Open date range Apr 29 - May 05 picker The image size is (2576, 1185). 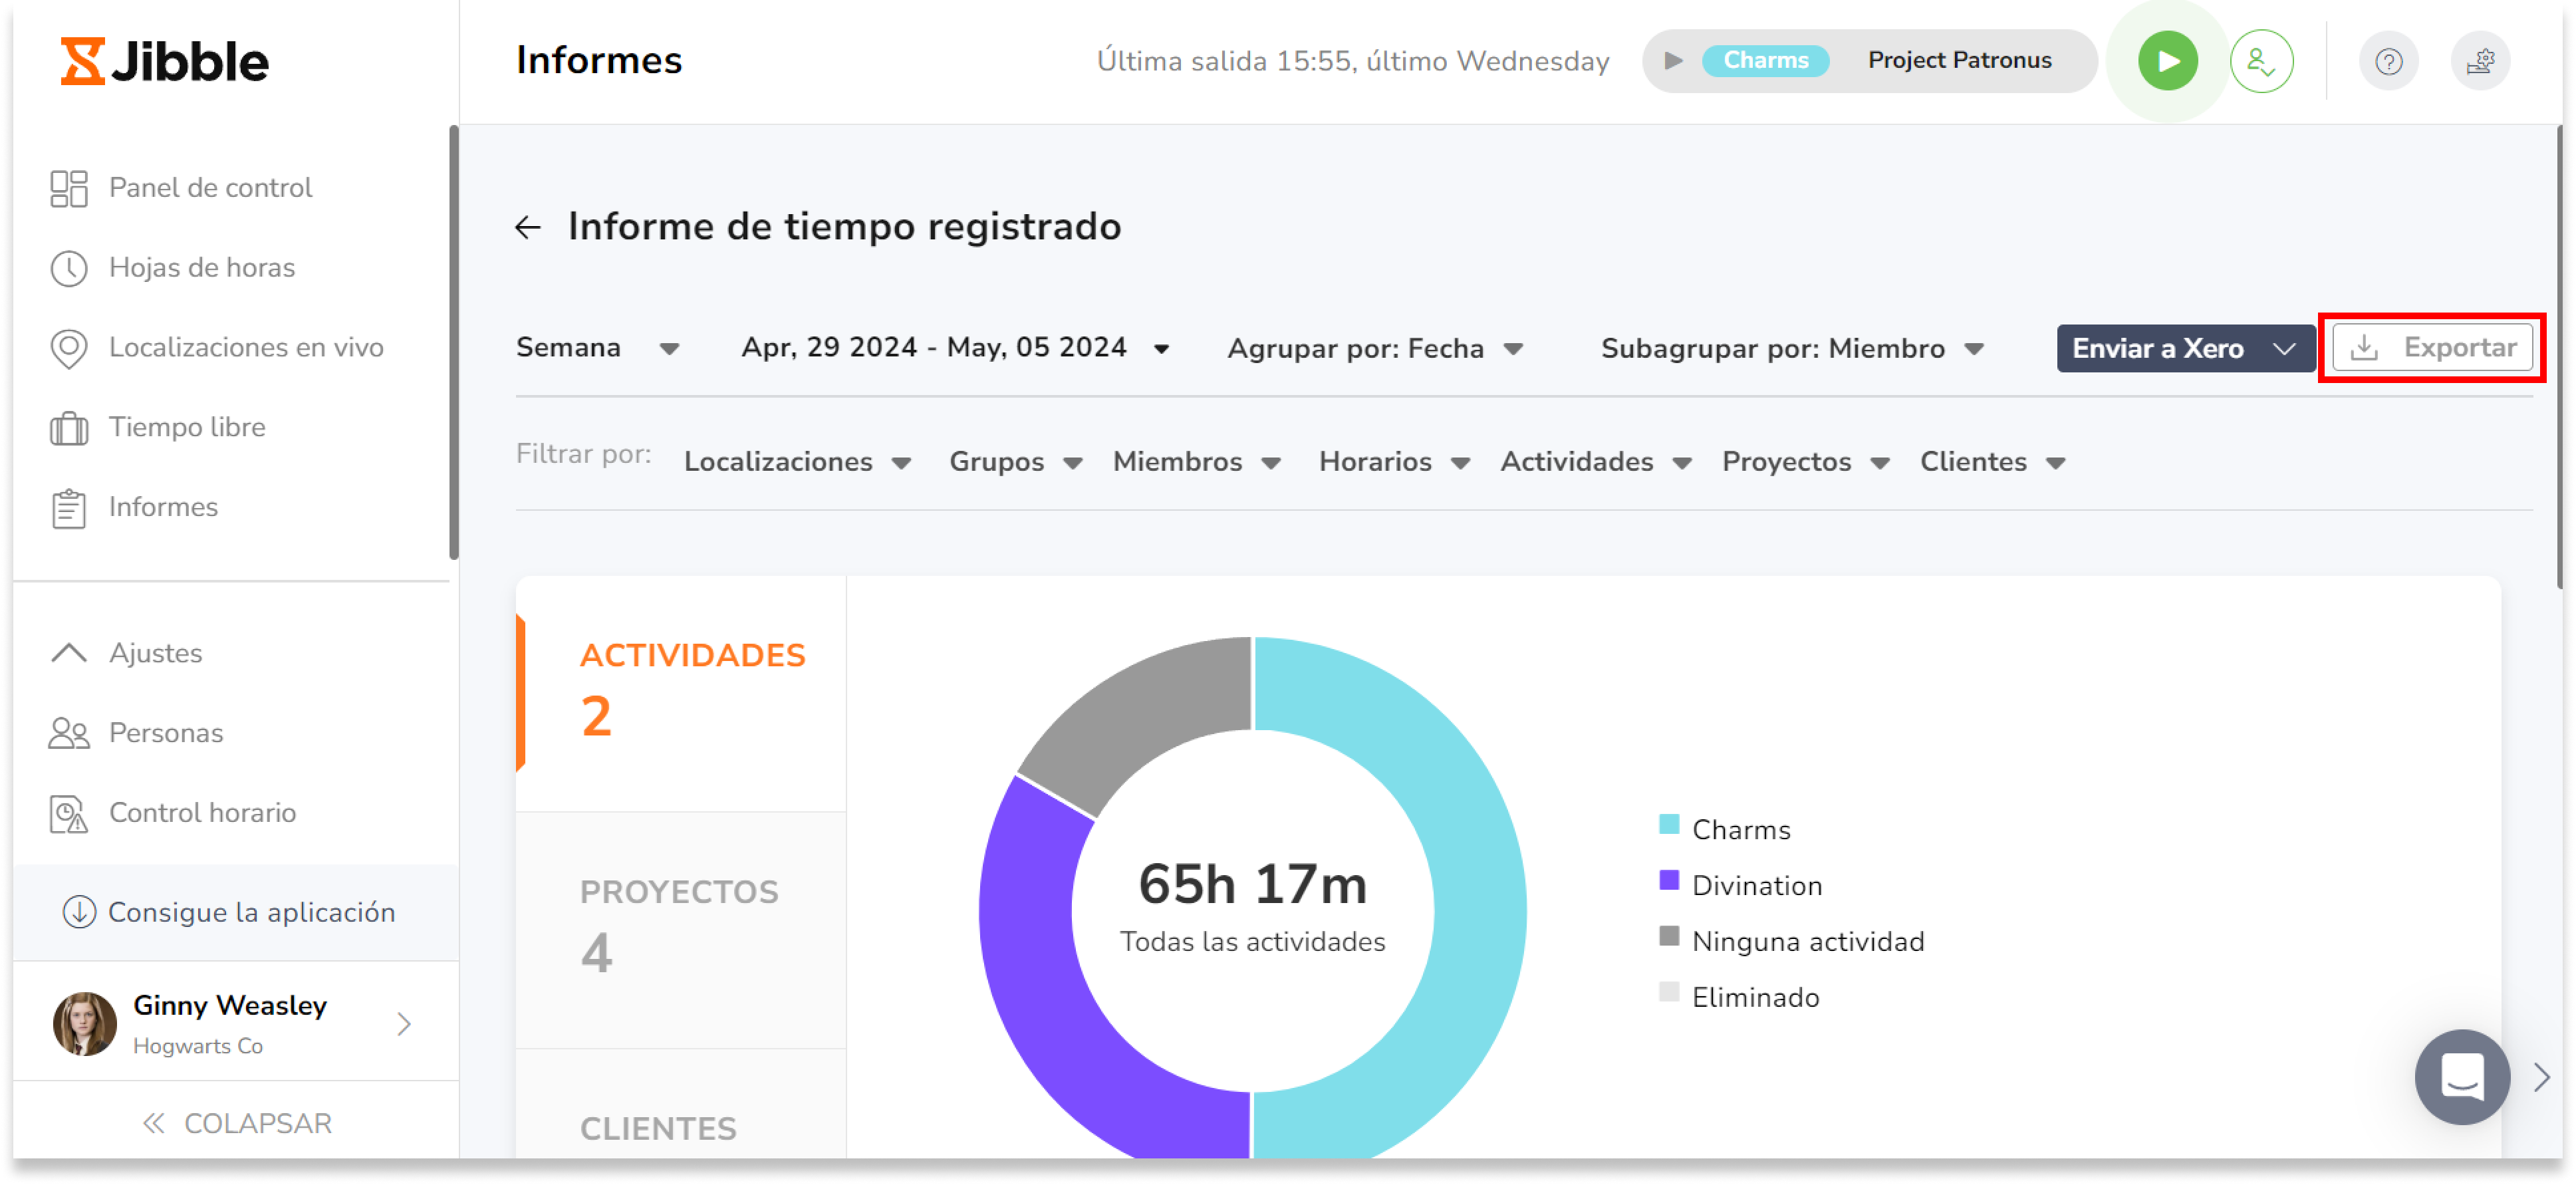(955, 348)
